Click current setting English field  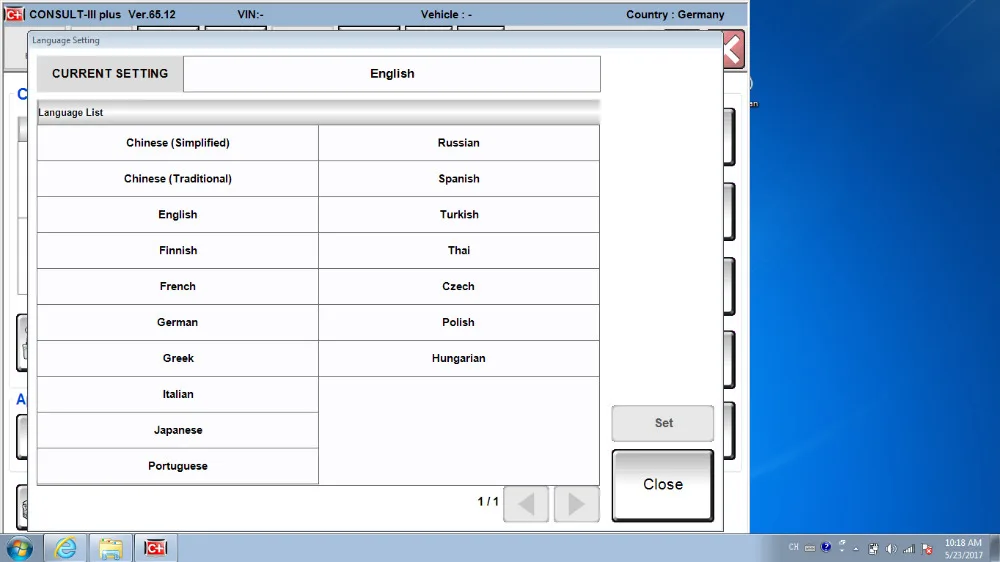392,74
